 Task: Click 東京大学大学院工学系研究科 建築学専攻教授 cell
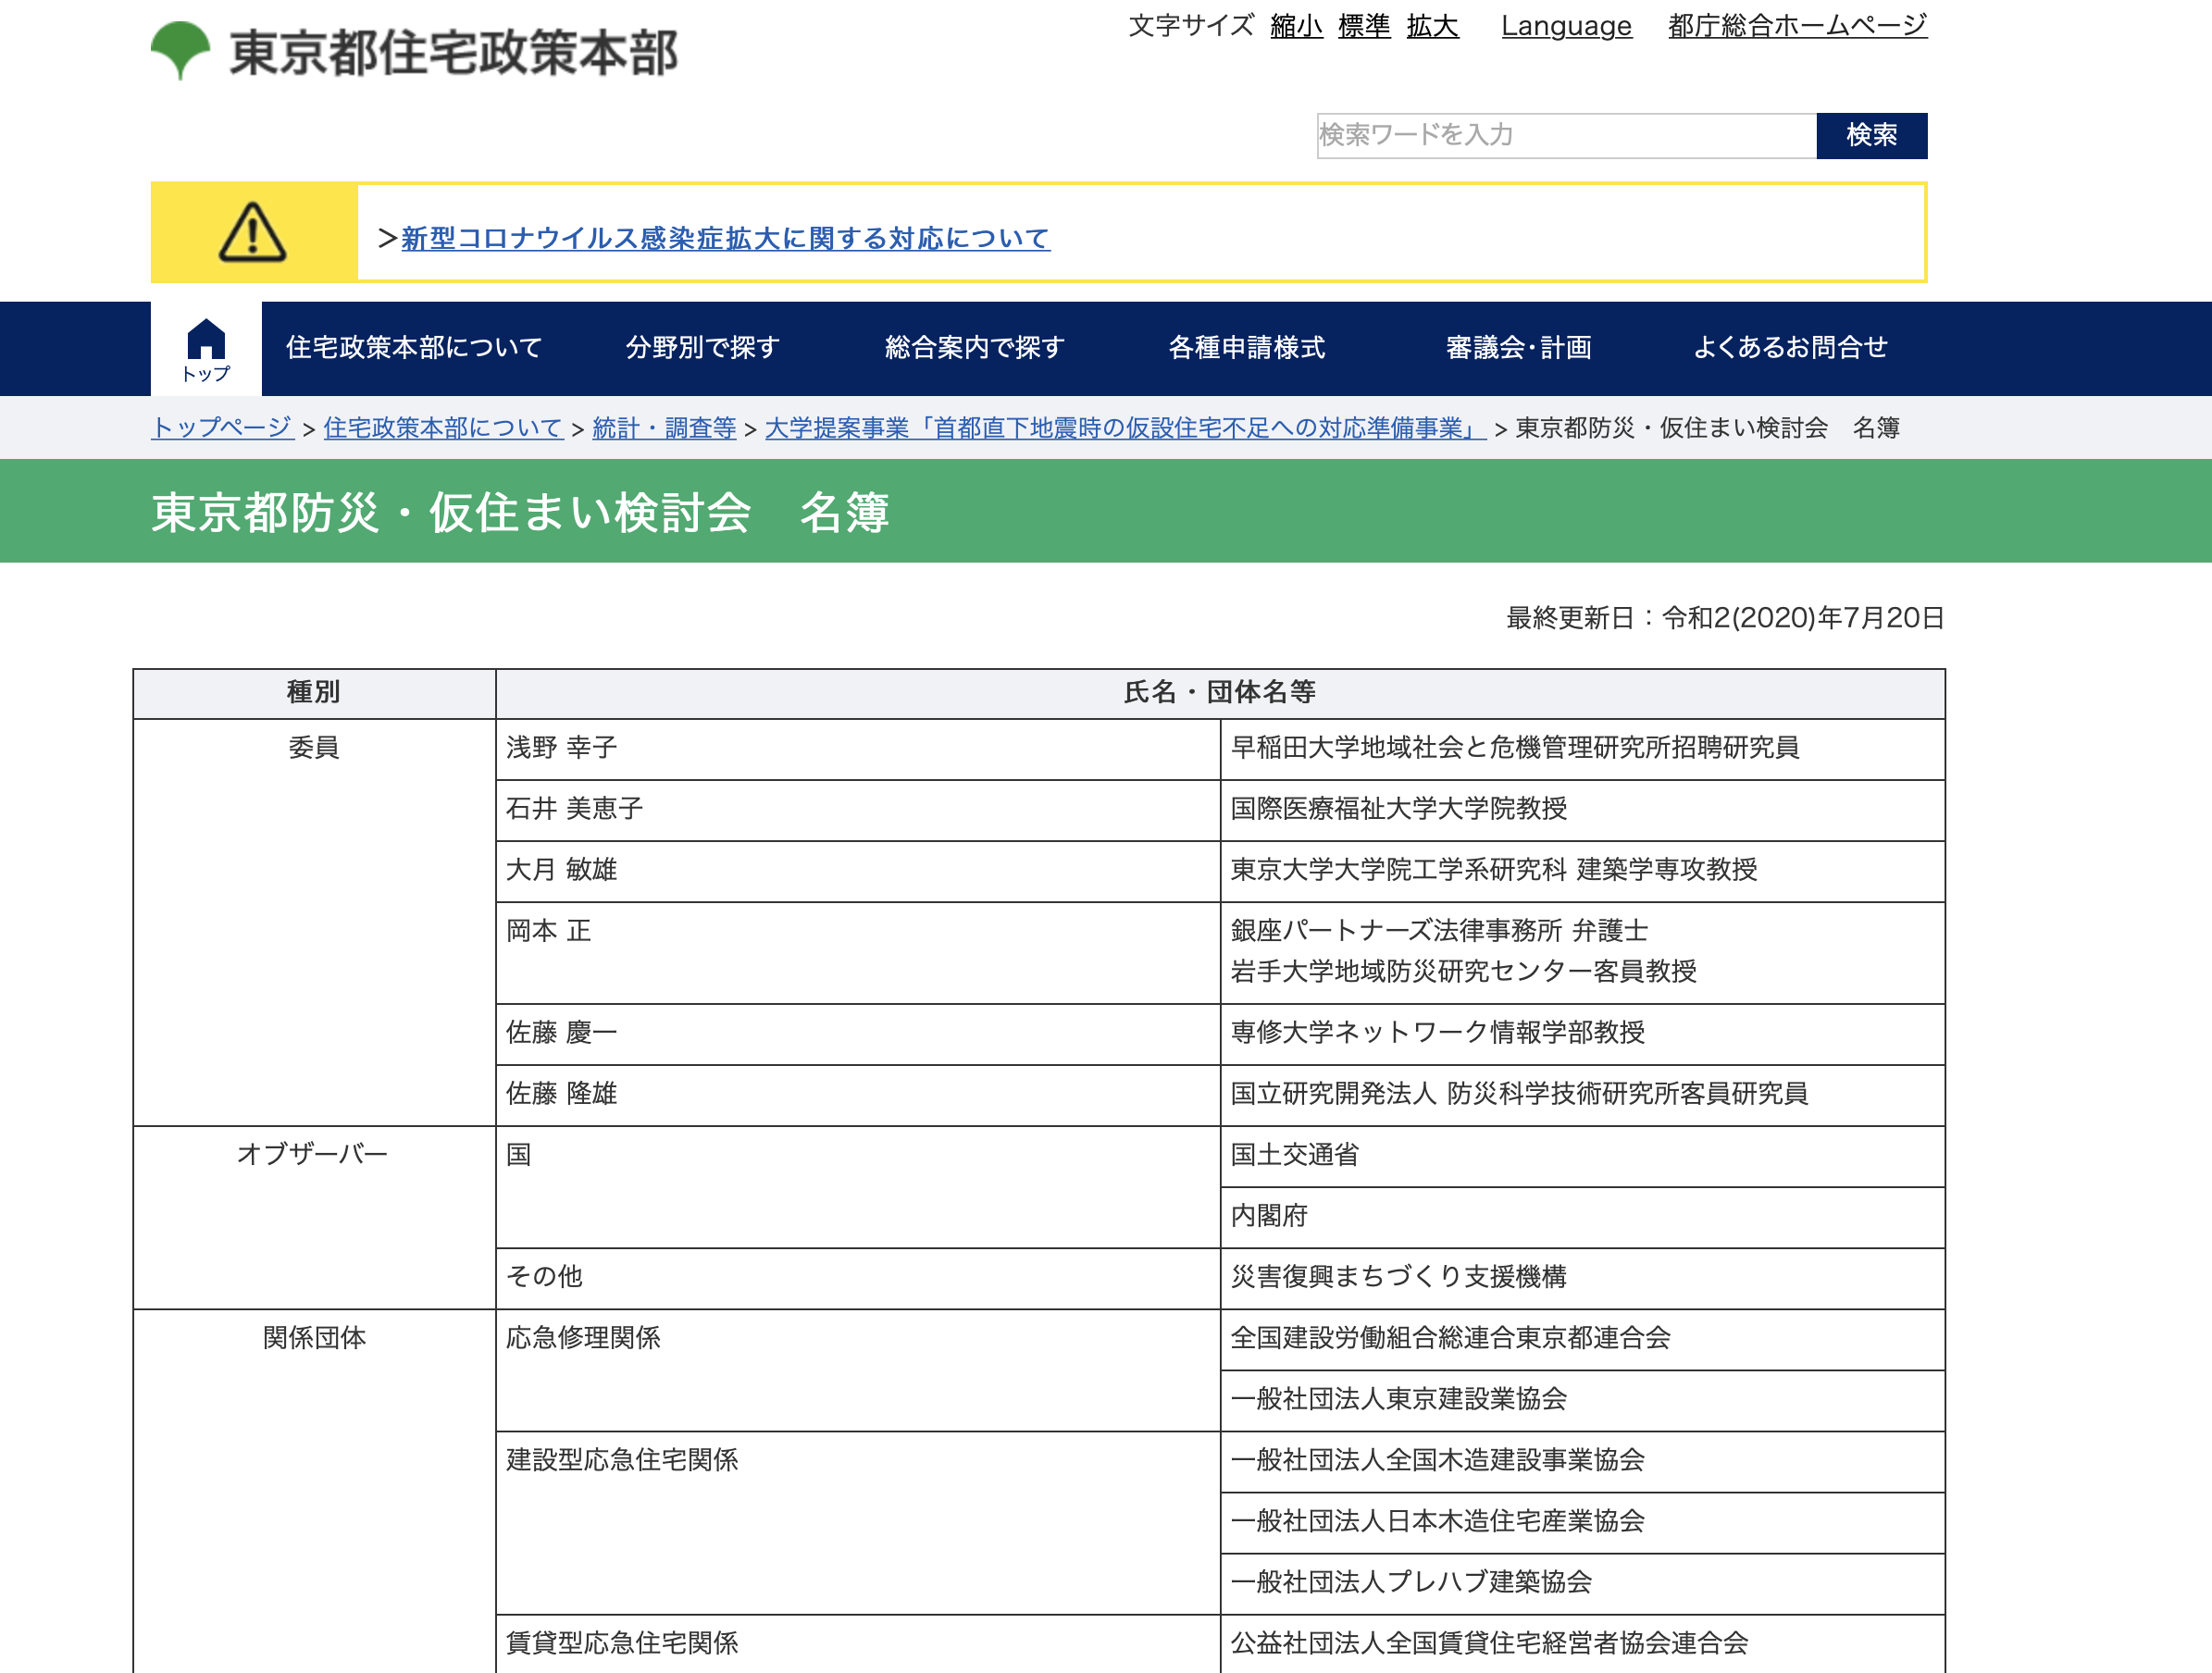click(x=1582, y=871)
